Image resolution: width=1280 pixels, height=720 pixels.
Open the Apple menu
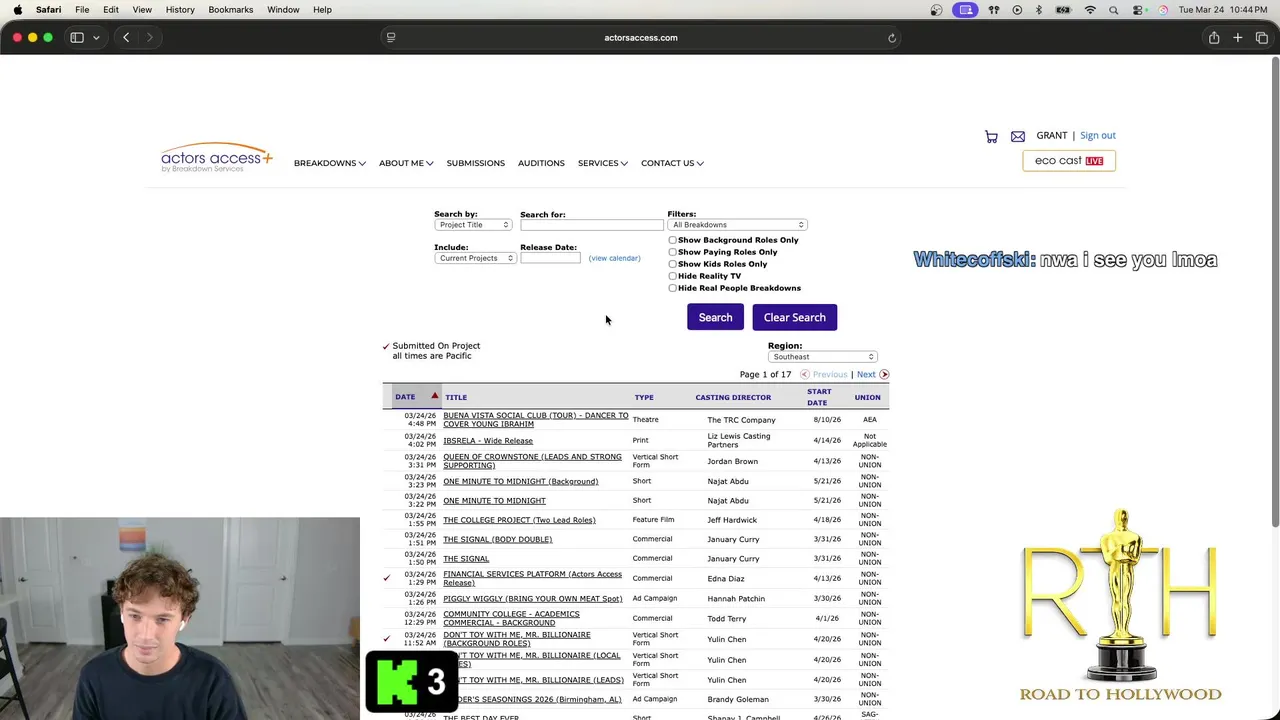[x=17, y=10]
